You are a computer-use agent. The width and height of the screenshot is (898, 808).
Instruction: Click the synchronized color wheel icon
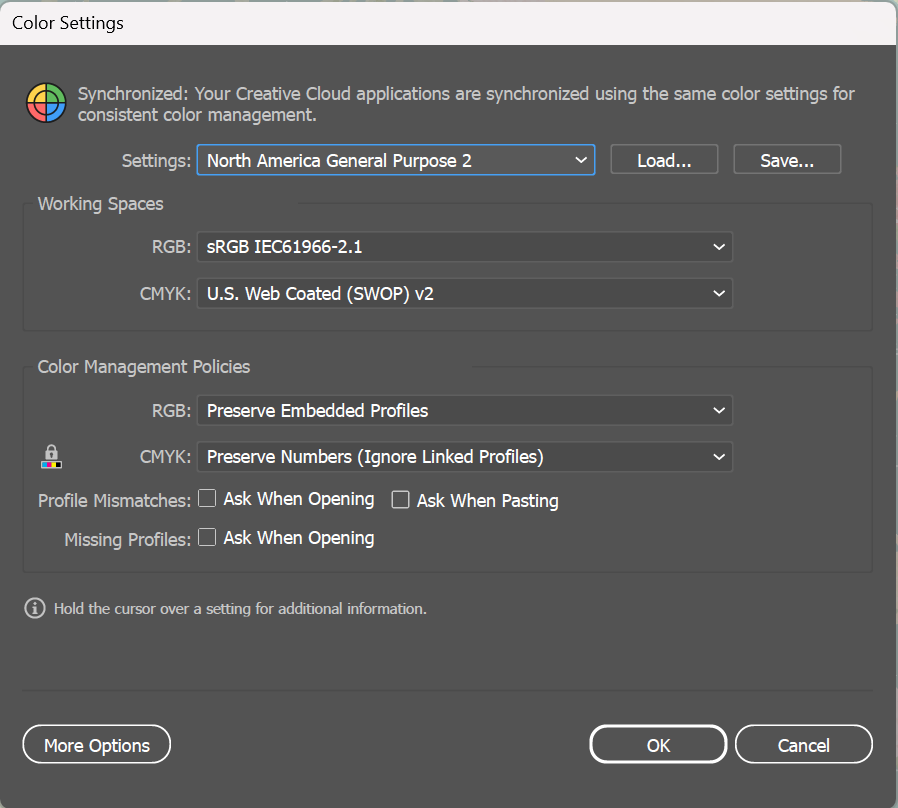[x=46, y=102]
